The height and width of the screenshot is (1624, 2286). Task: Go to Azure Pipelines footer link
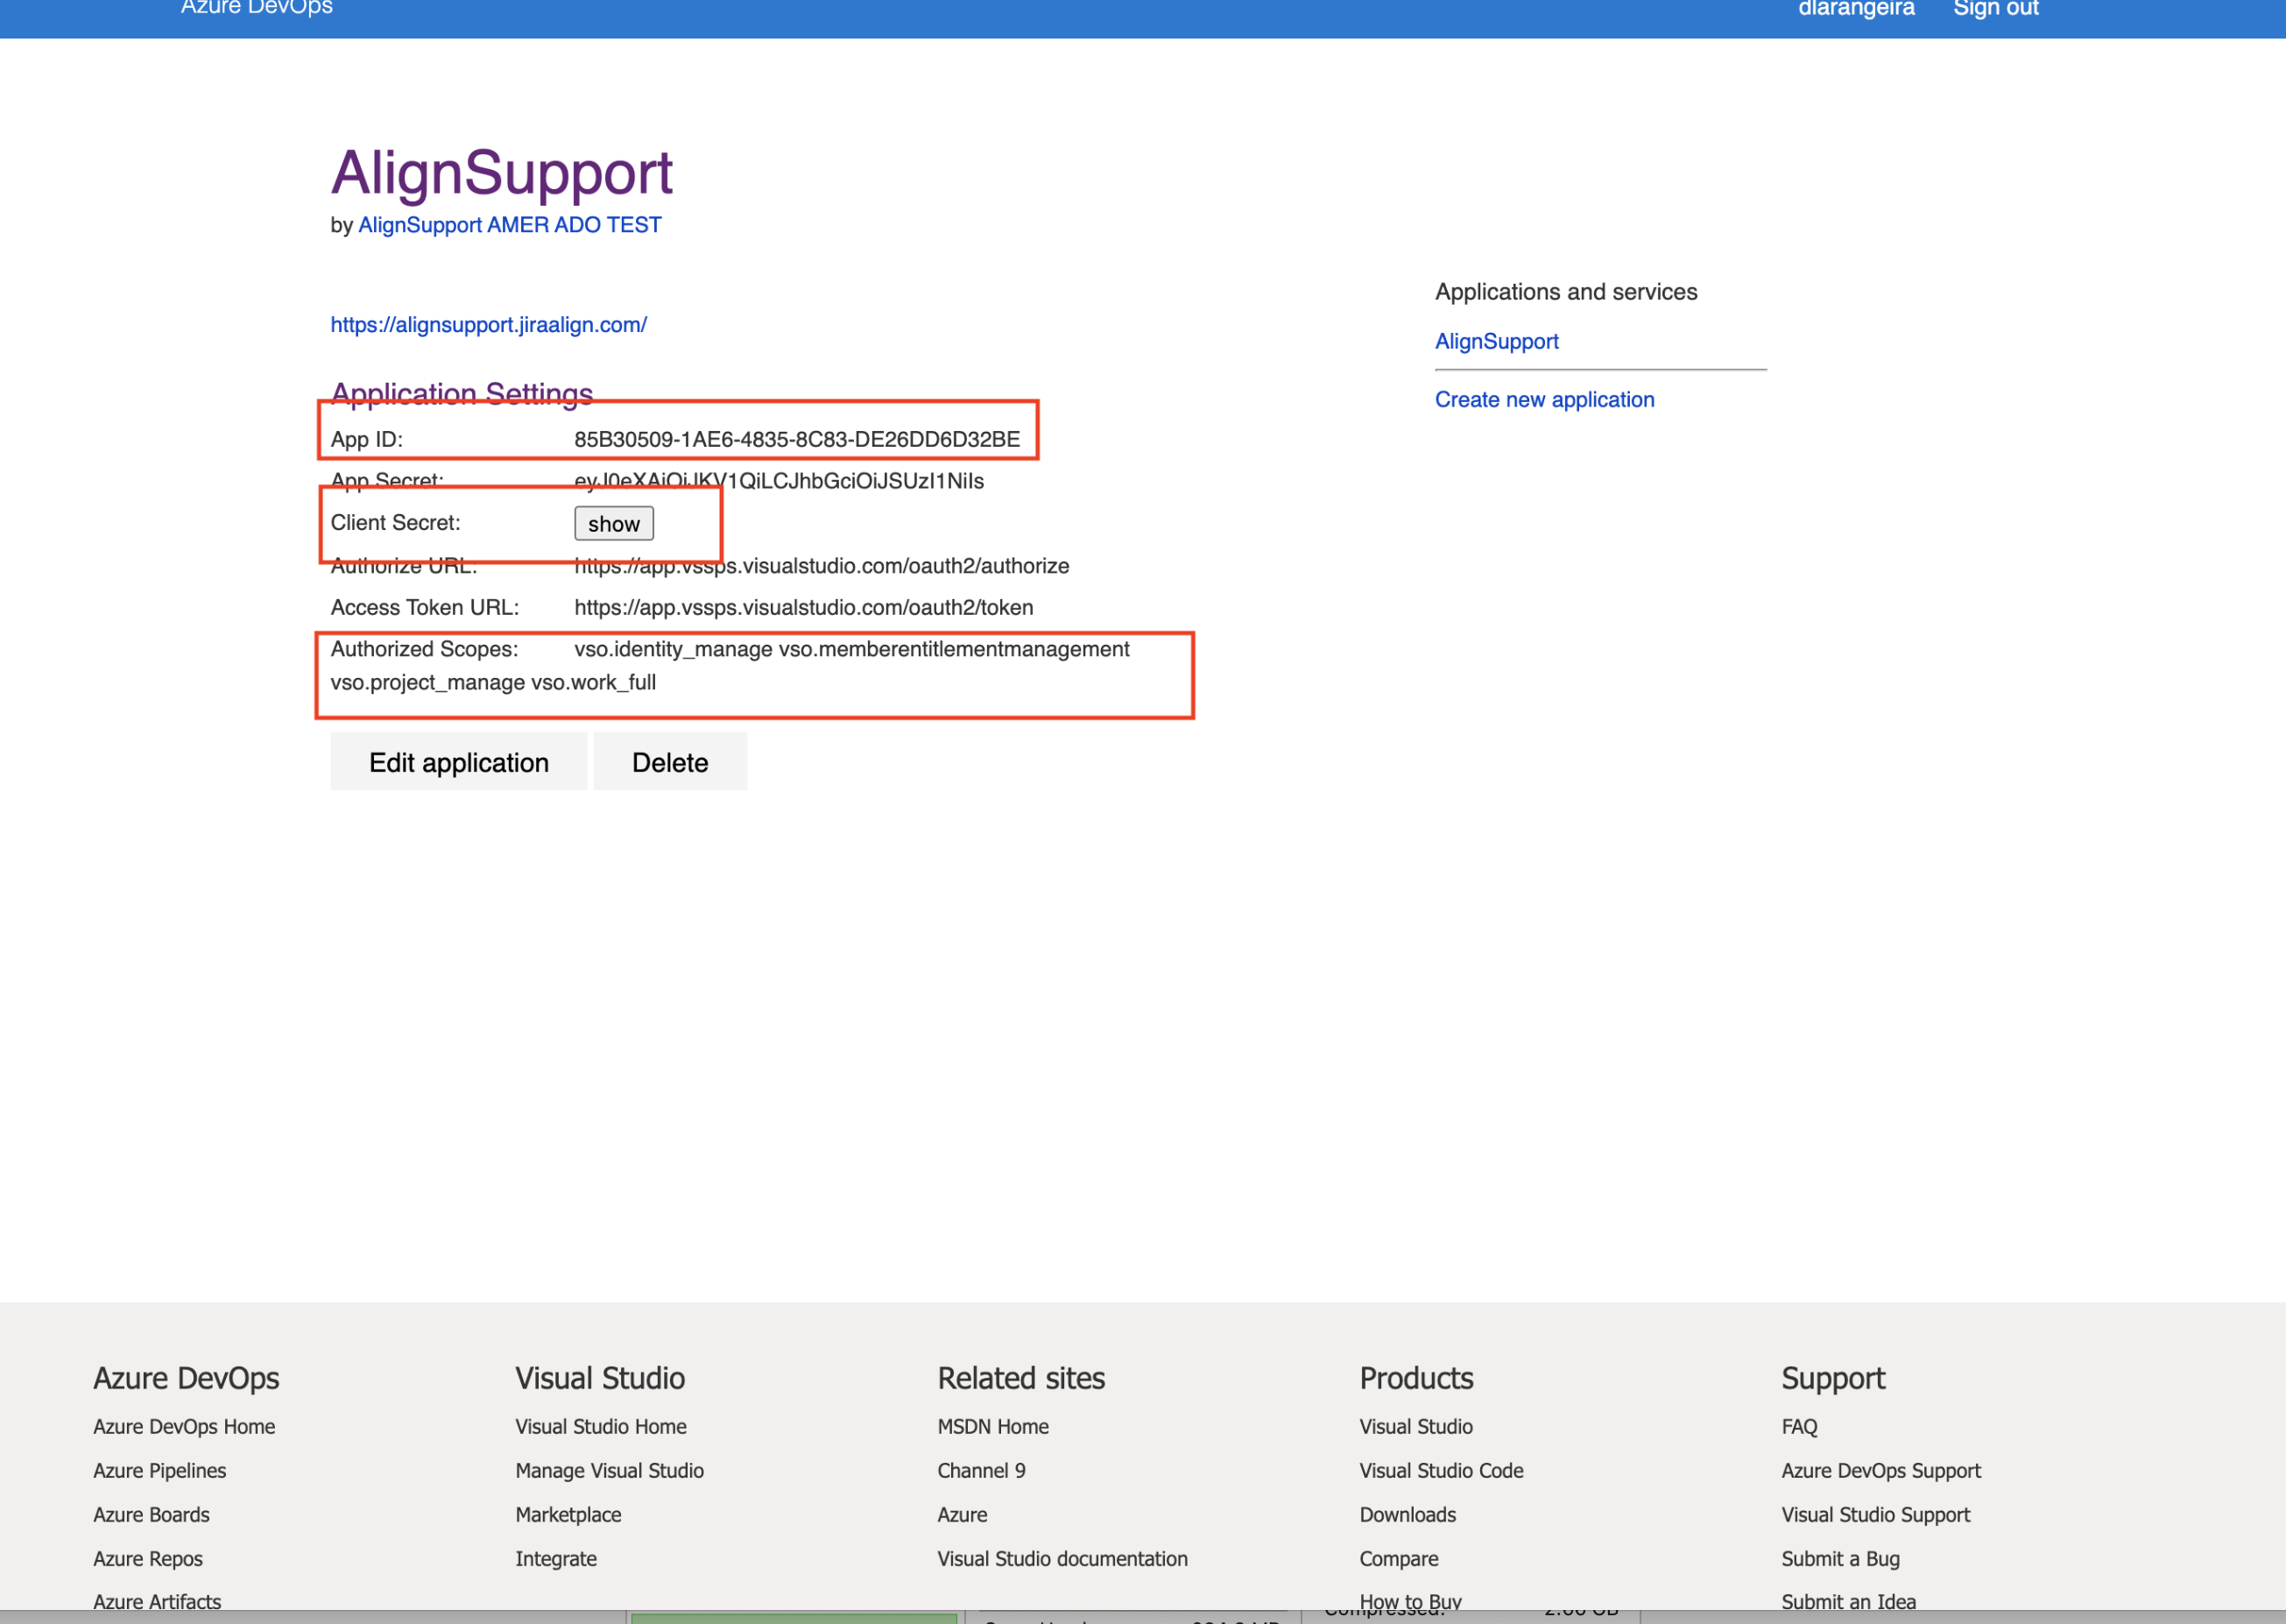pyautogui.click(x=159, y=1470)
